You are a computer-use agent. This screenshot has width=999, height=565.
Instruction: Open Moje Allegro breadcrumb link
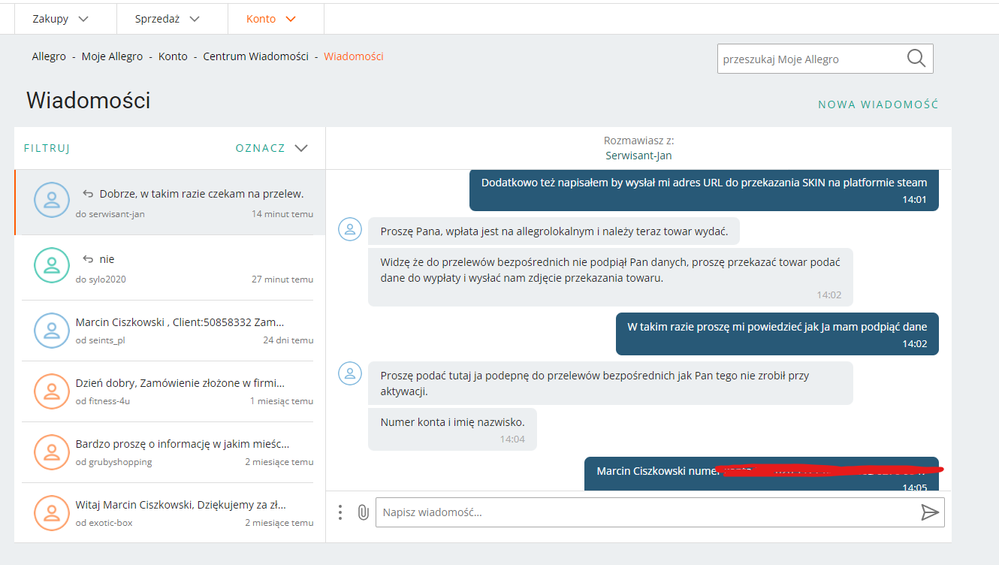coord(112,57)
